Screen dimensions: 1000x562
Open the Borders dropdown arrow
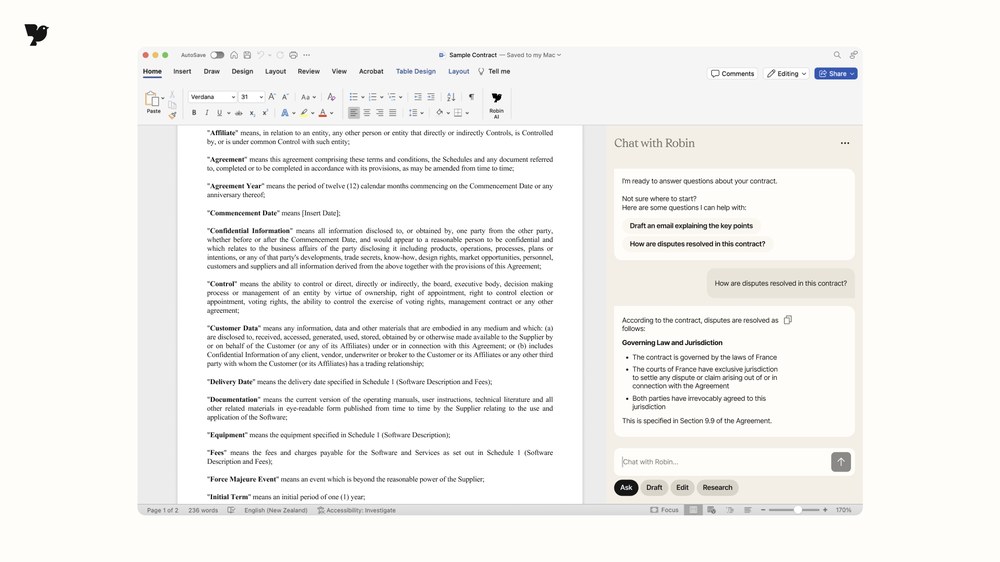[467, 114]
